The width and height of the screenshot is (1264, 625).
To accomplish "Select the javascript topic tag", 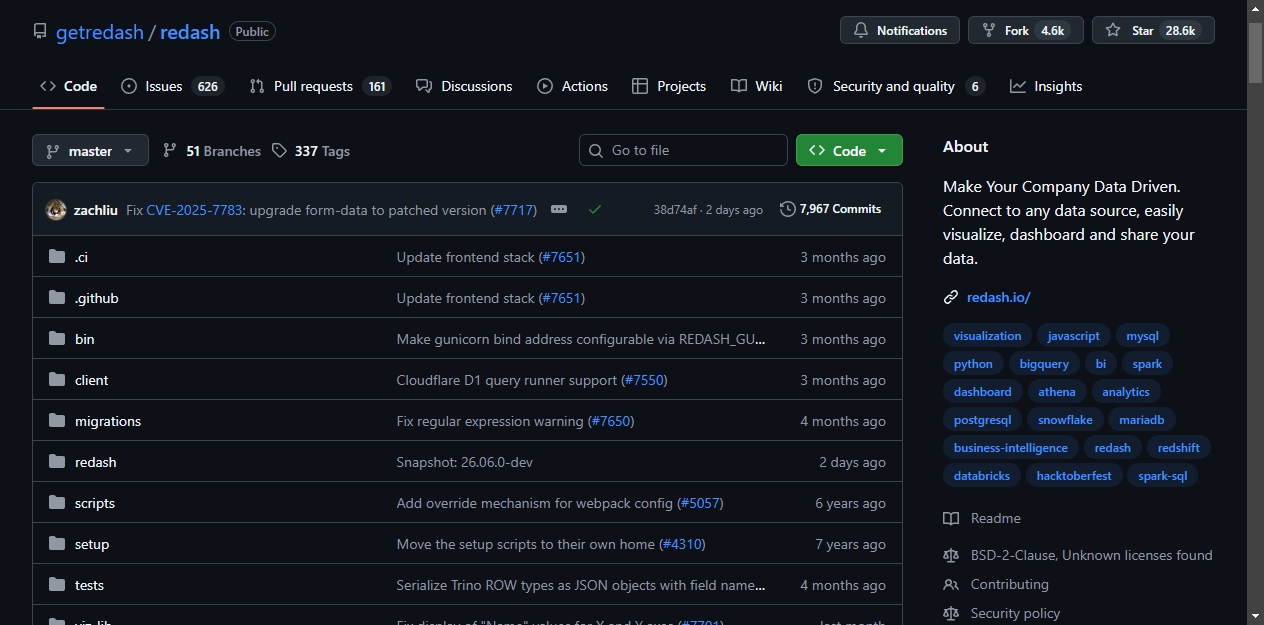I will coord(1073,336).
